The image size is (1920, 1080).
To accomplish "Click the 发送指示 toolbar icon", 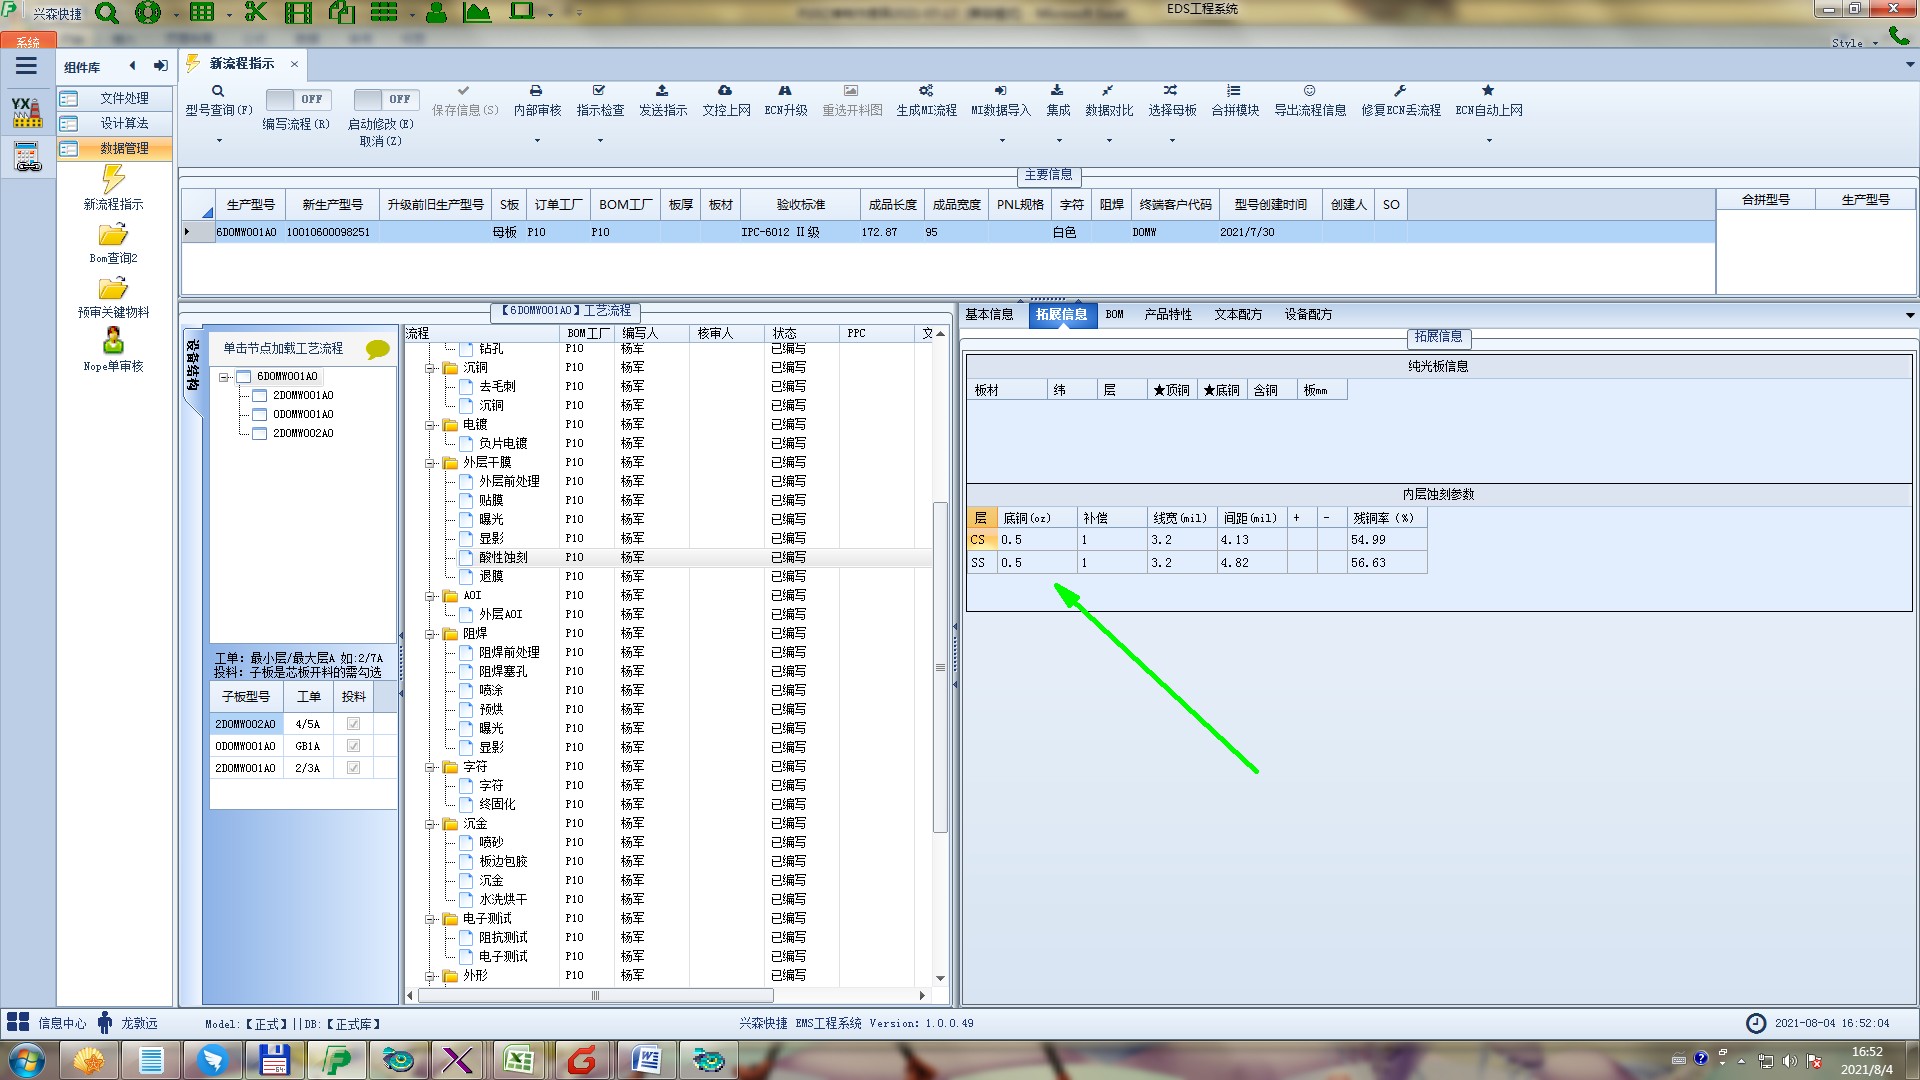I will point(662,91).
